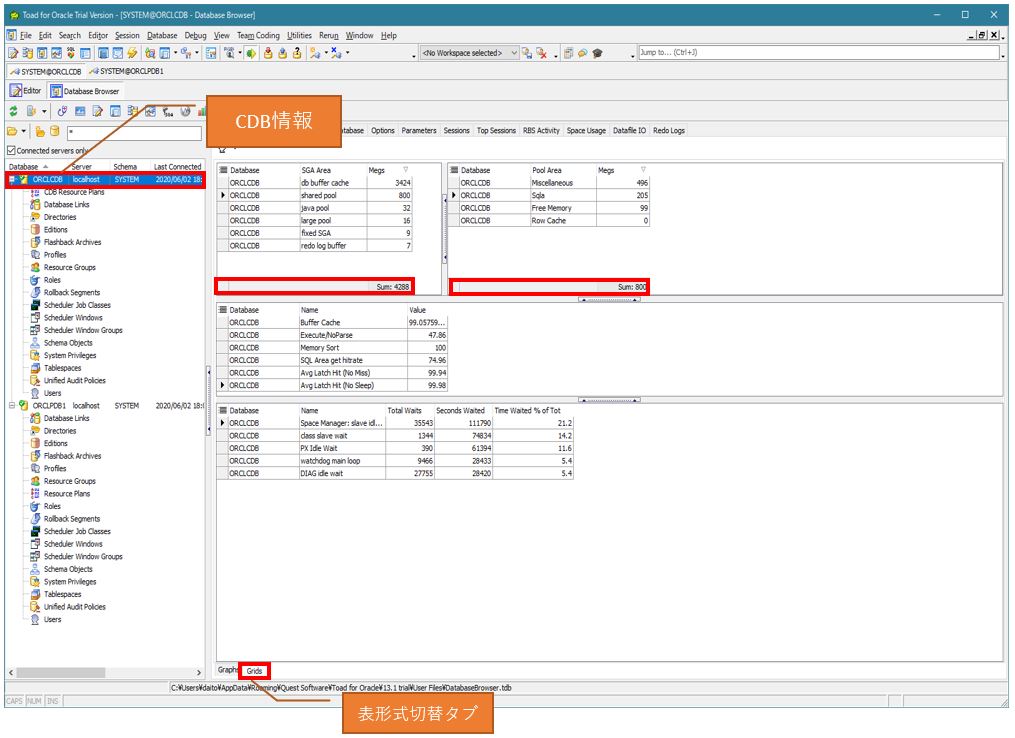1015x738 pixels.
Task: Click the yellow database cylinder icon by filter box
Action: coord(55,131)
